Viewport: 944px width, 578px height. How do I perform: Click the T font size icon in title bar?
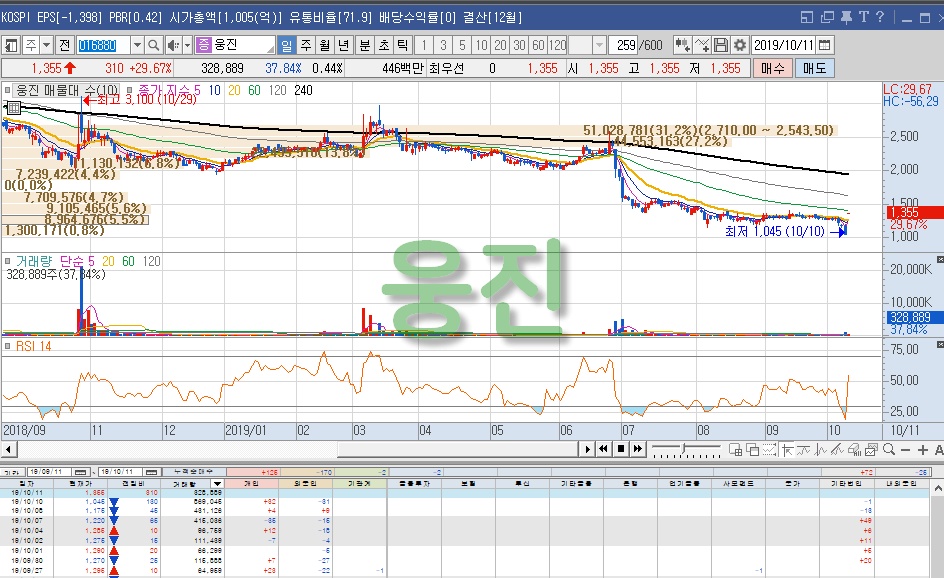pos(863,17)
